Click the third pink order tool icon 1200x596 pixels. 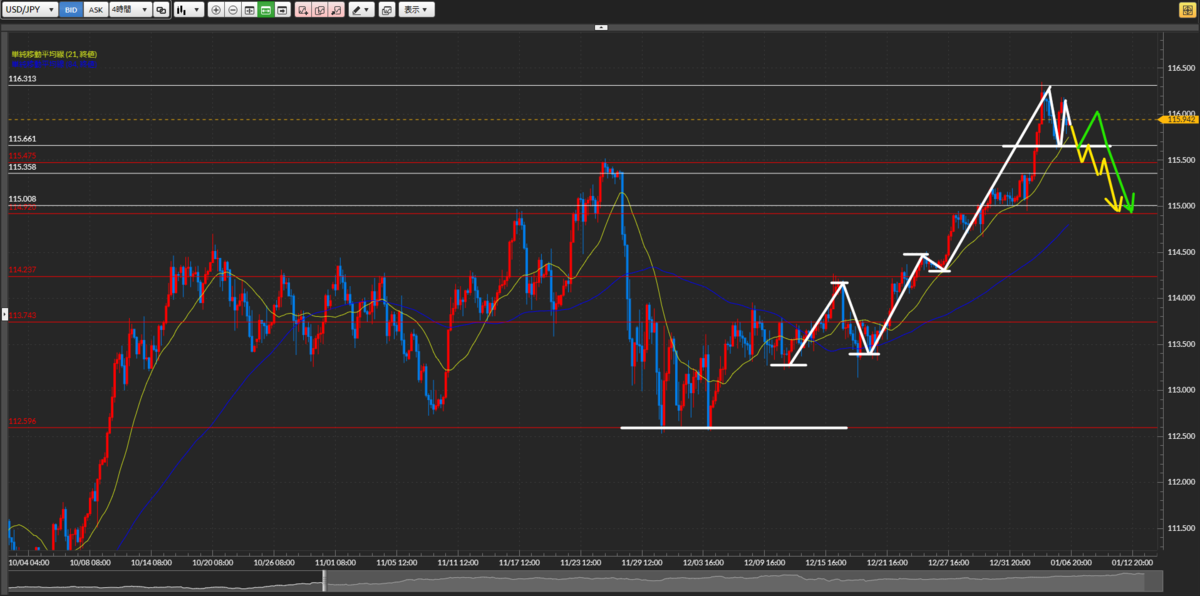pyautogui.click(x=336, y=9)
